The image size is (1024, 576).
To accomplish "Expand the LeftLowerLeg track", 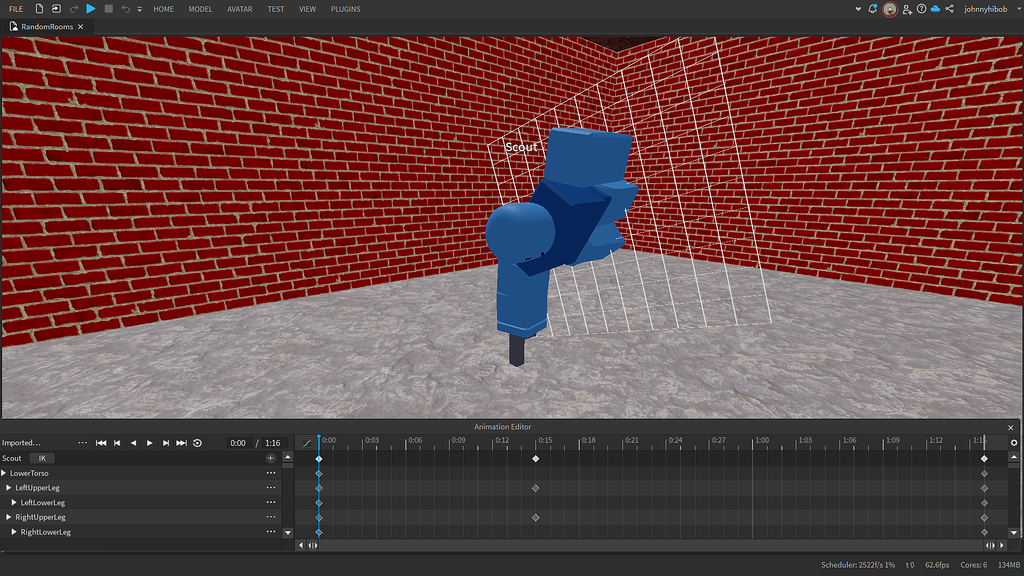I will [x=14, y=503].
